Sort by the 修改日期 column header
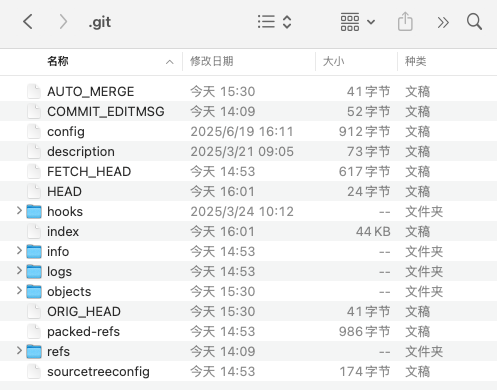Viewport: 497px width, 390px height. click(212, 61)
